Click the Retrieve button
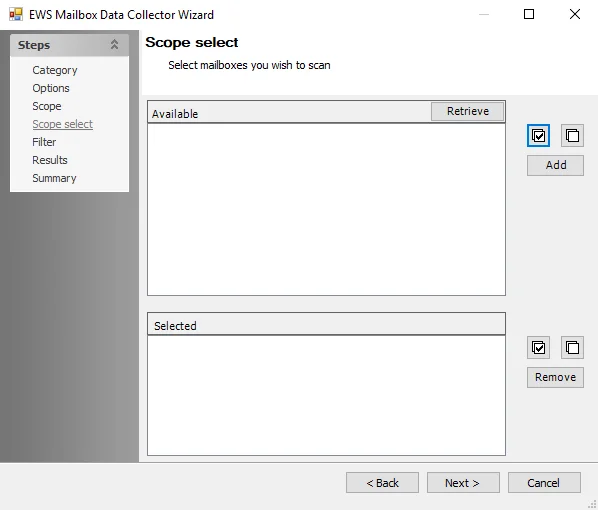The height and width of the screenshot is (510, 598). point(467,111)
